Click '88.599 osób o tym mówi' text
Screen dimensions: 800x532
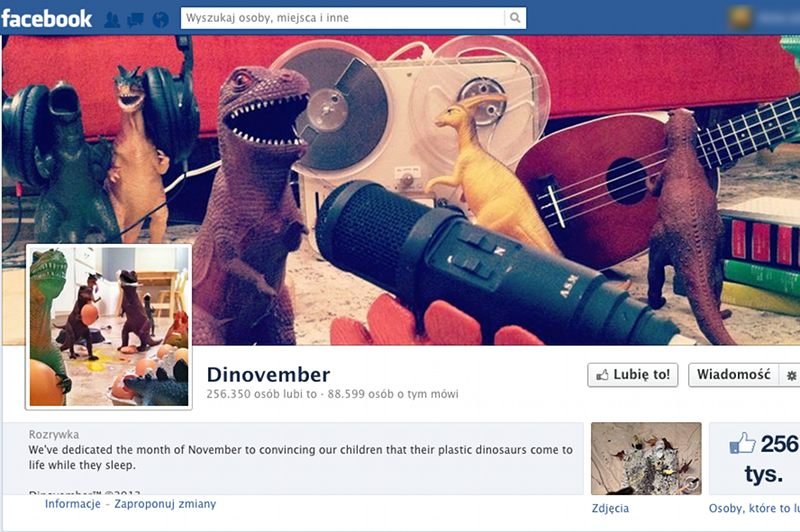point(393,394)
